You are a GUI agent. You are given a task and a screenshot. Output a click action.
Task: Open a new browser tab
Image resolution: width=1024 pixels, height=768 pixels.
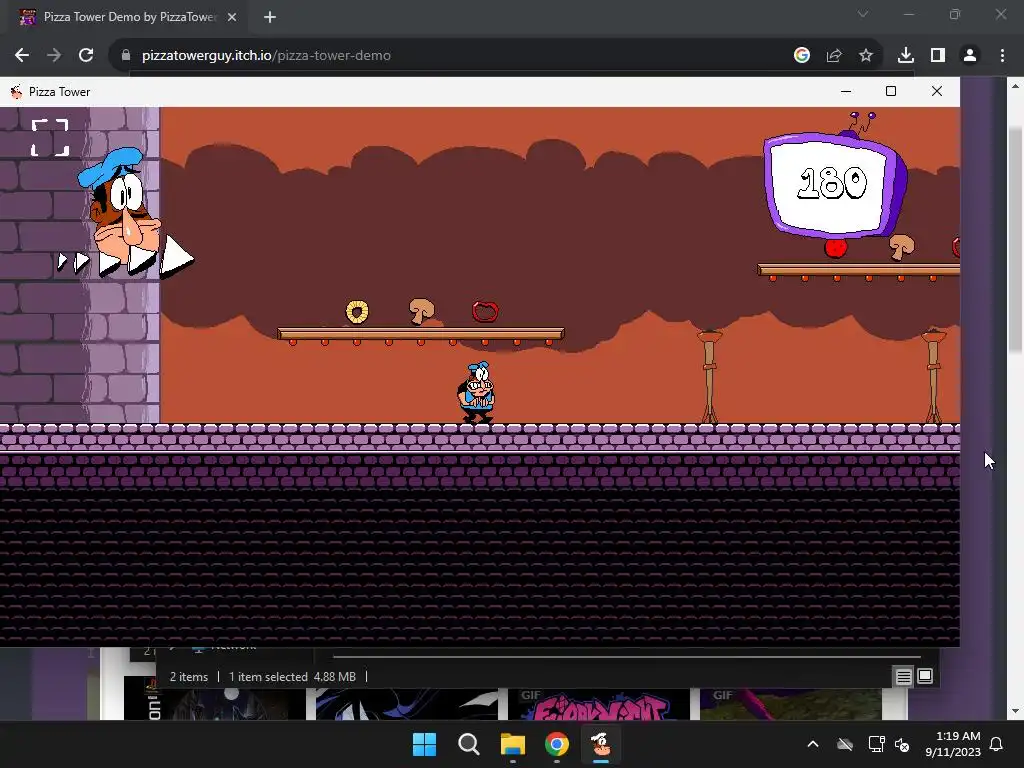pyautogui.click(x=270, y=17)
